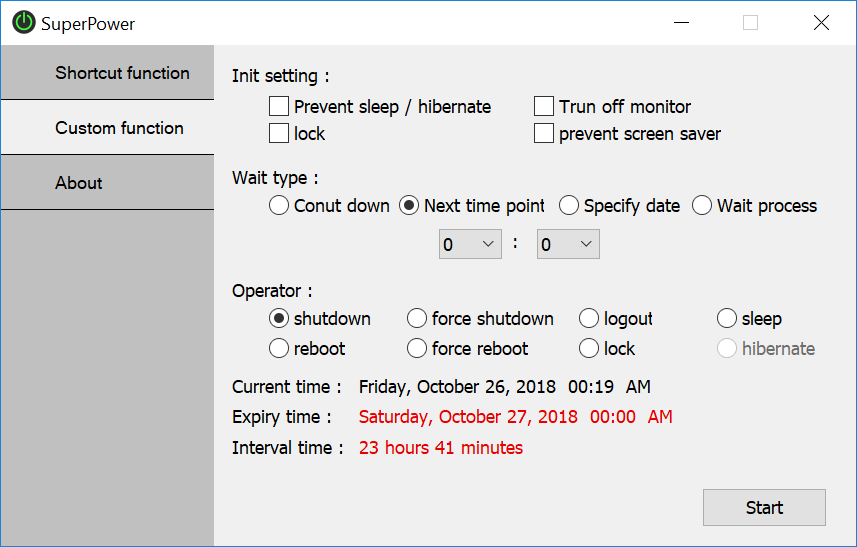Select the Wait process option
The height and width of the screenshot is (547, 857).
702,206
